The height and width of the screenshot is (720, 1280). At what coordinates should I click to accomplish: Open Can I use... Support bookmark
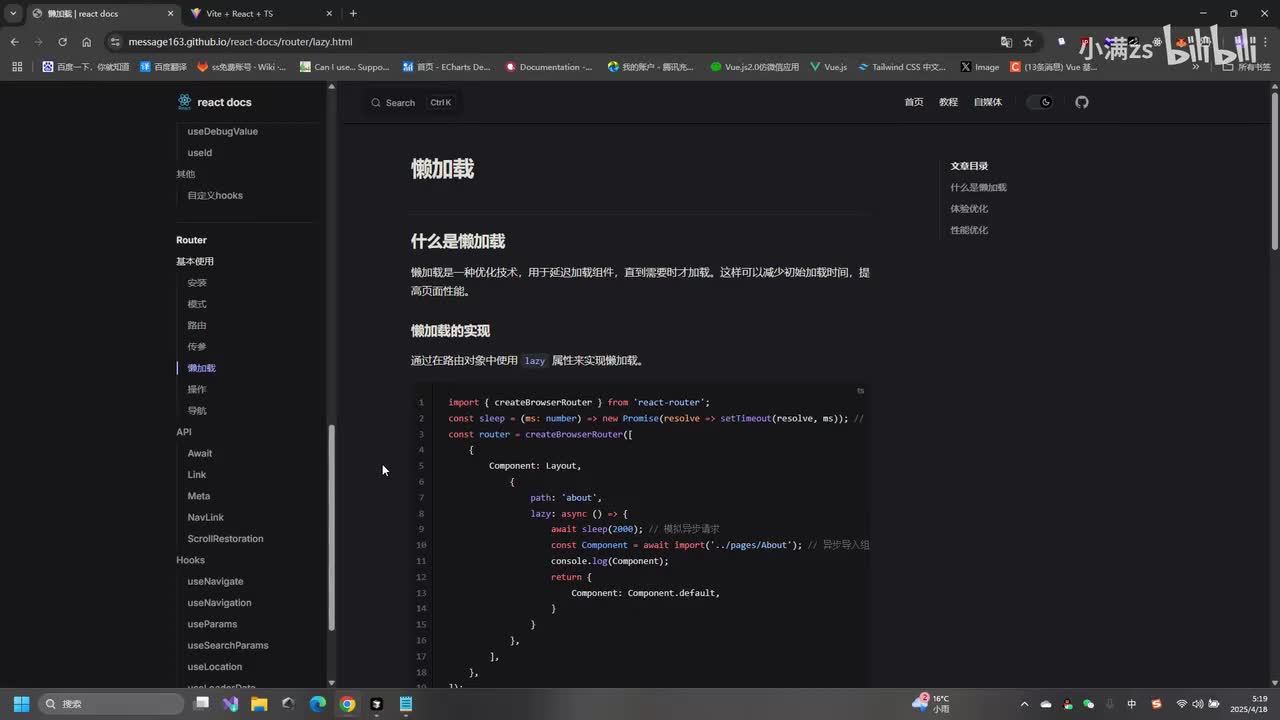point(345,67)
